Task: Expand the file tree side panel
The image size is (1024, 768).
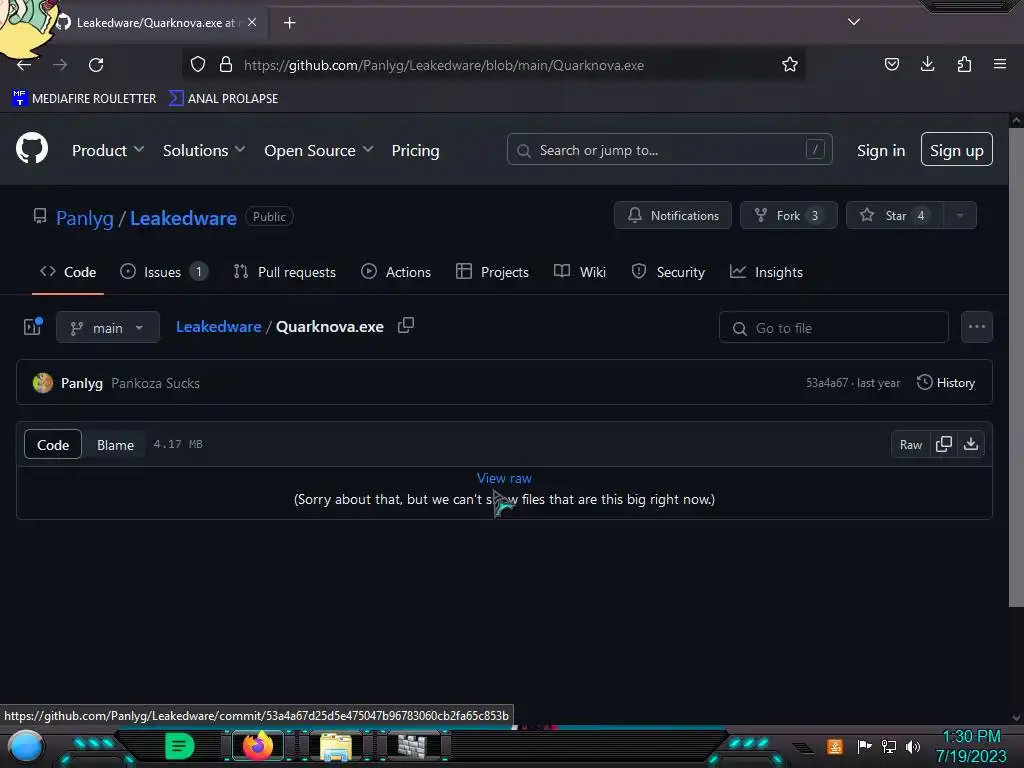Action: [x=33, y=327]
